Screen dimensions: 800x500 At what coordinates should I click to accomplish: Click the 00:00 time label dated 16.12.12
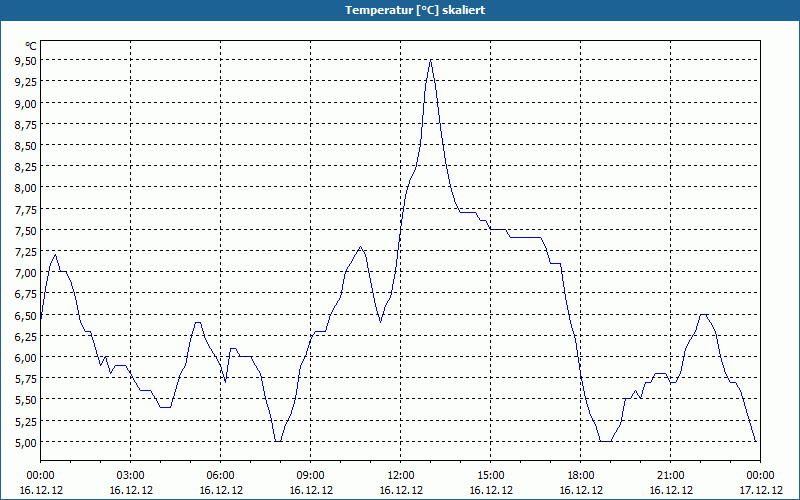40,476
